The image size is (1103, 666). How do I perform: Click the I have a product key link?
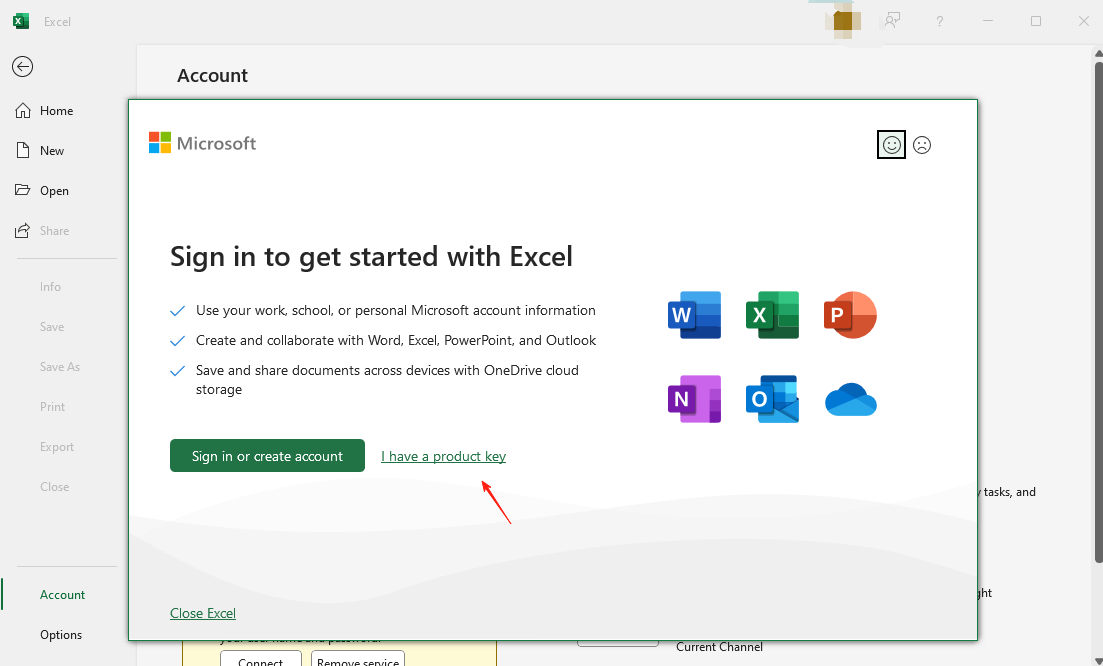coord(443,455)
